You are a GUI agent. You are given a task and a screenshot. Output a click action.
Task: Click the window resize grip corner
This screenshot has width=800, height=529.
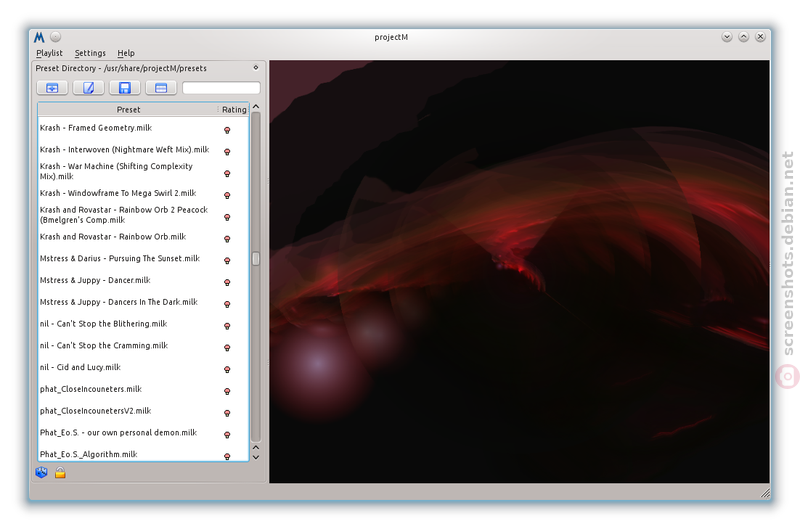click(765, 493)
